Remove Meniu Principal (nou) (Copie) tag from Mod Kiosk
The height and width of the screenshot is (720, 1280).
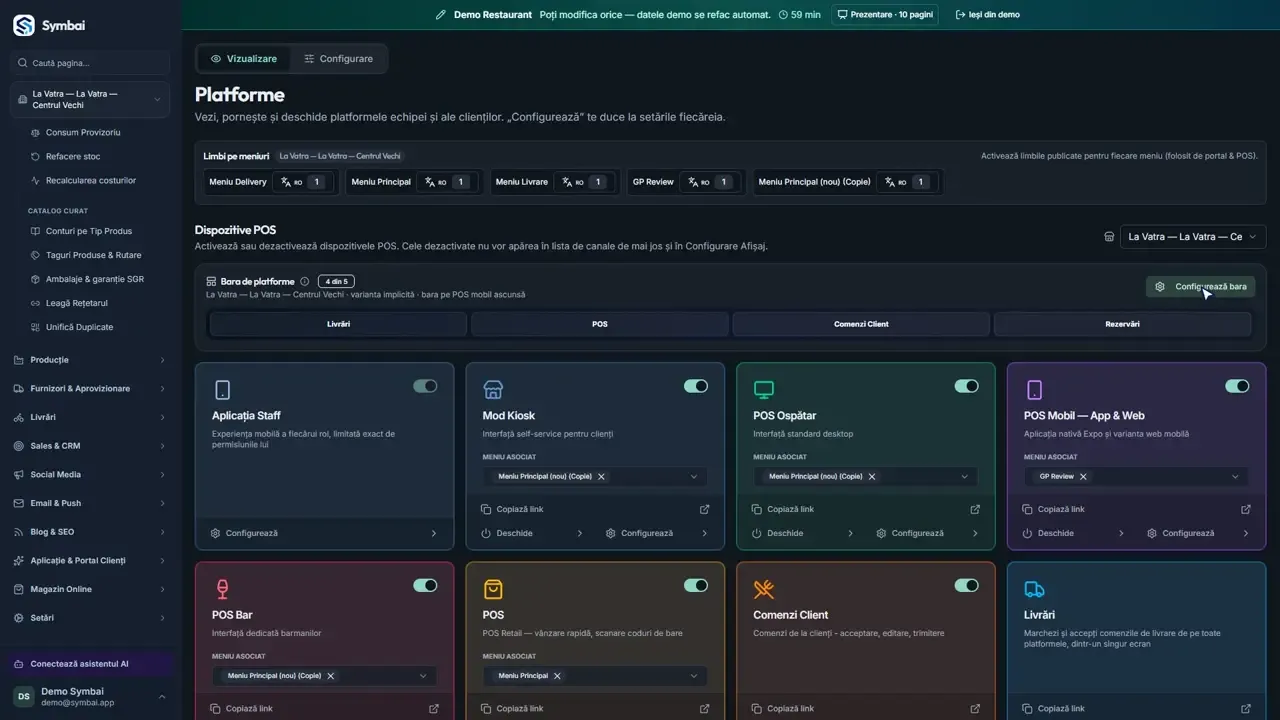[x=601, y=477]
